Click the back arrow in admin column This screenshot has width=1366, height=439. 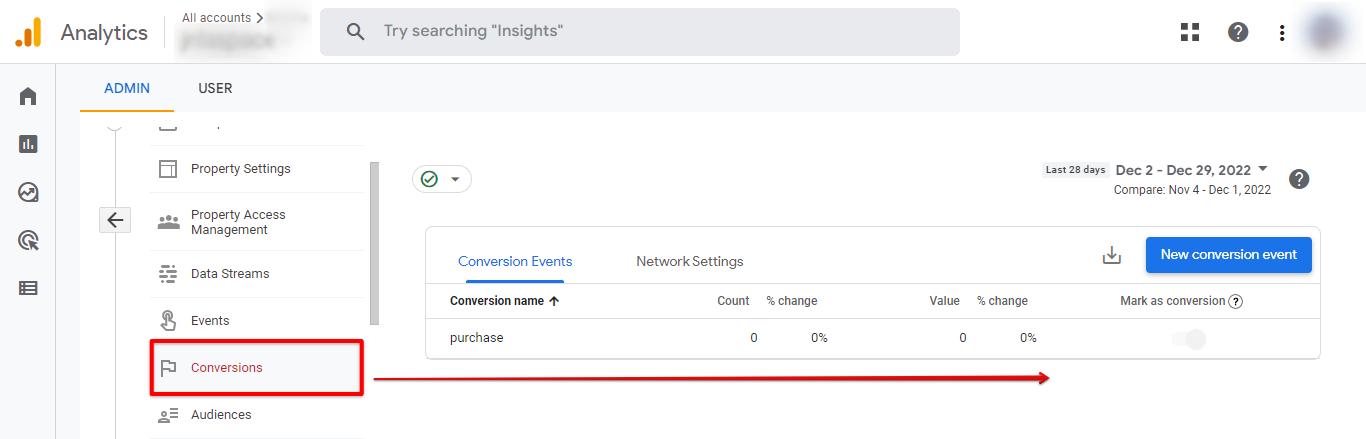(x=115, y=220)
